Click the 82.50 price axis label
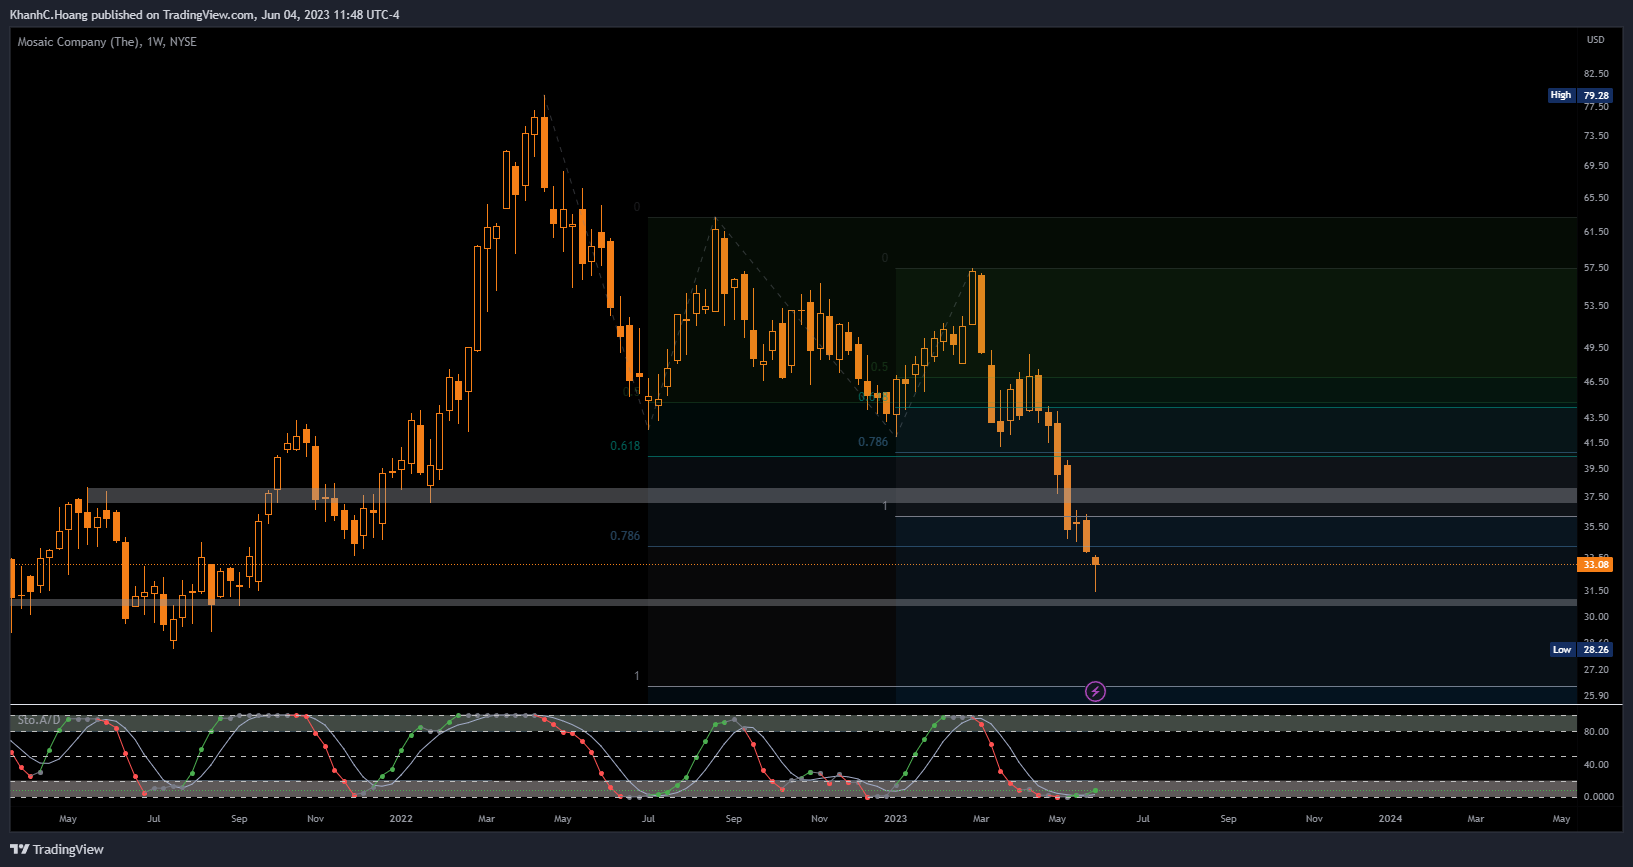 tap(1596, 74)
